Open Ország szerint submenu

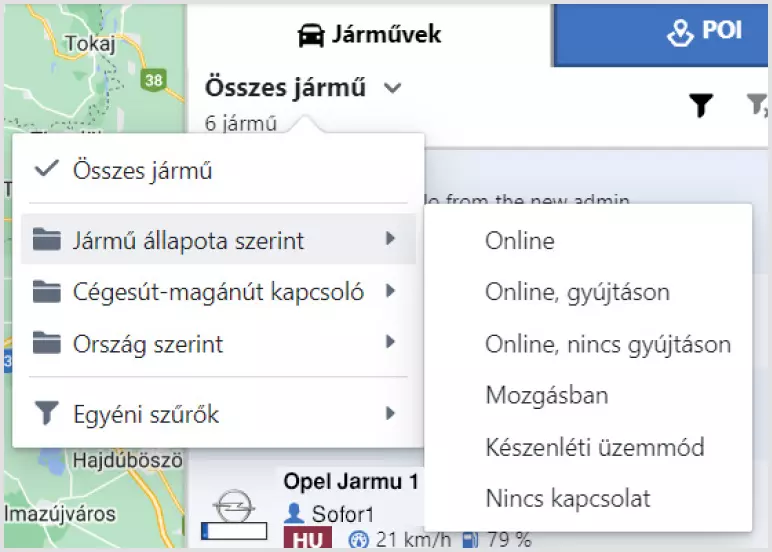point(218,343)
